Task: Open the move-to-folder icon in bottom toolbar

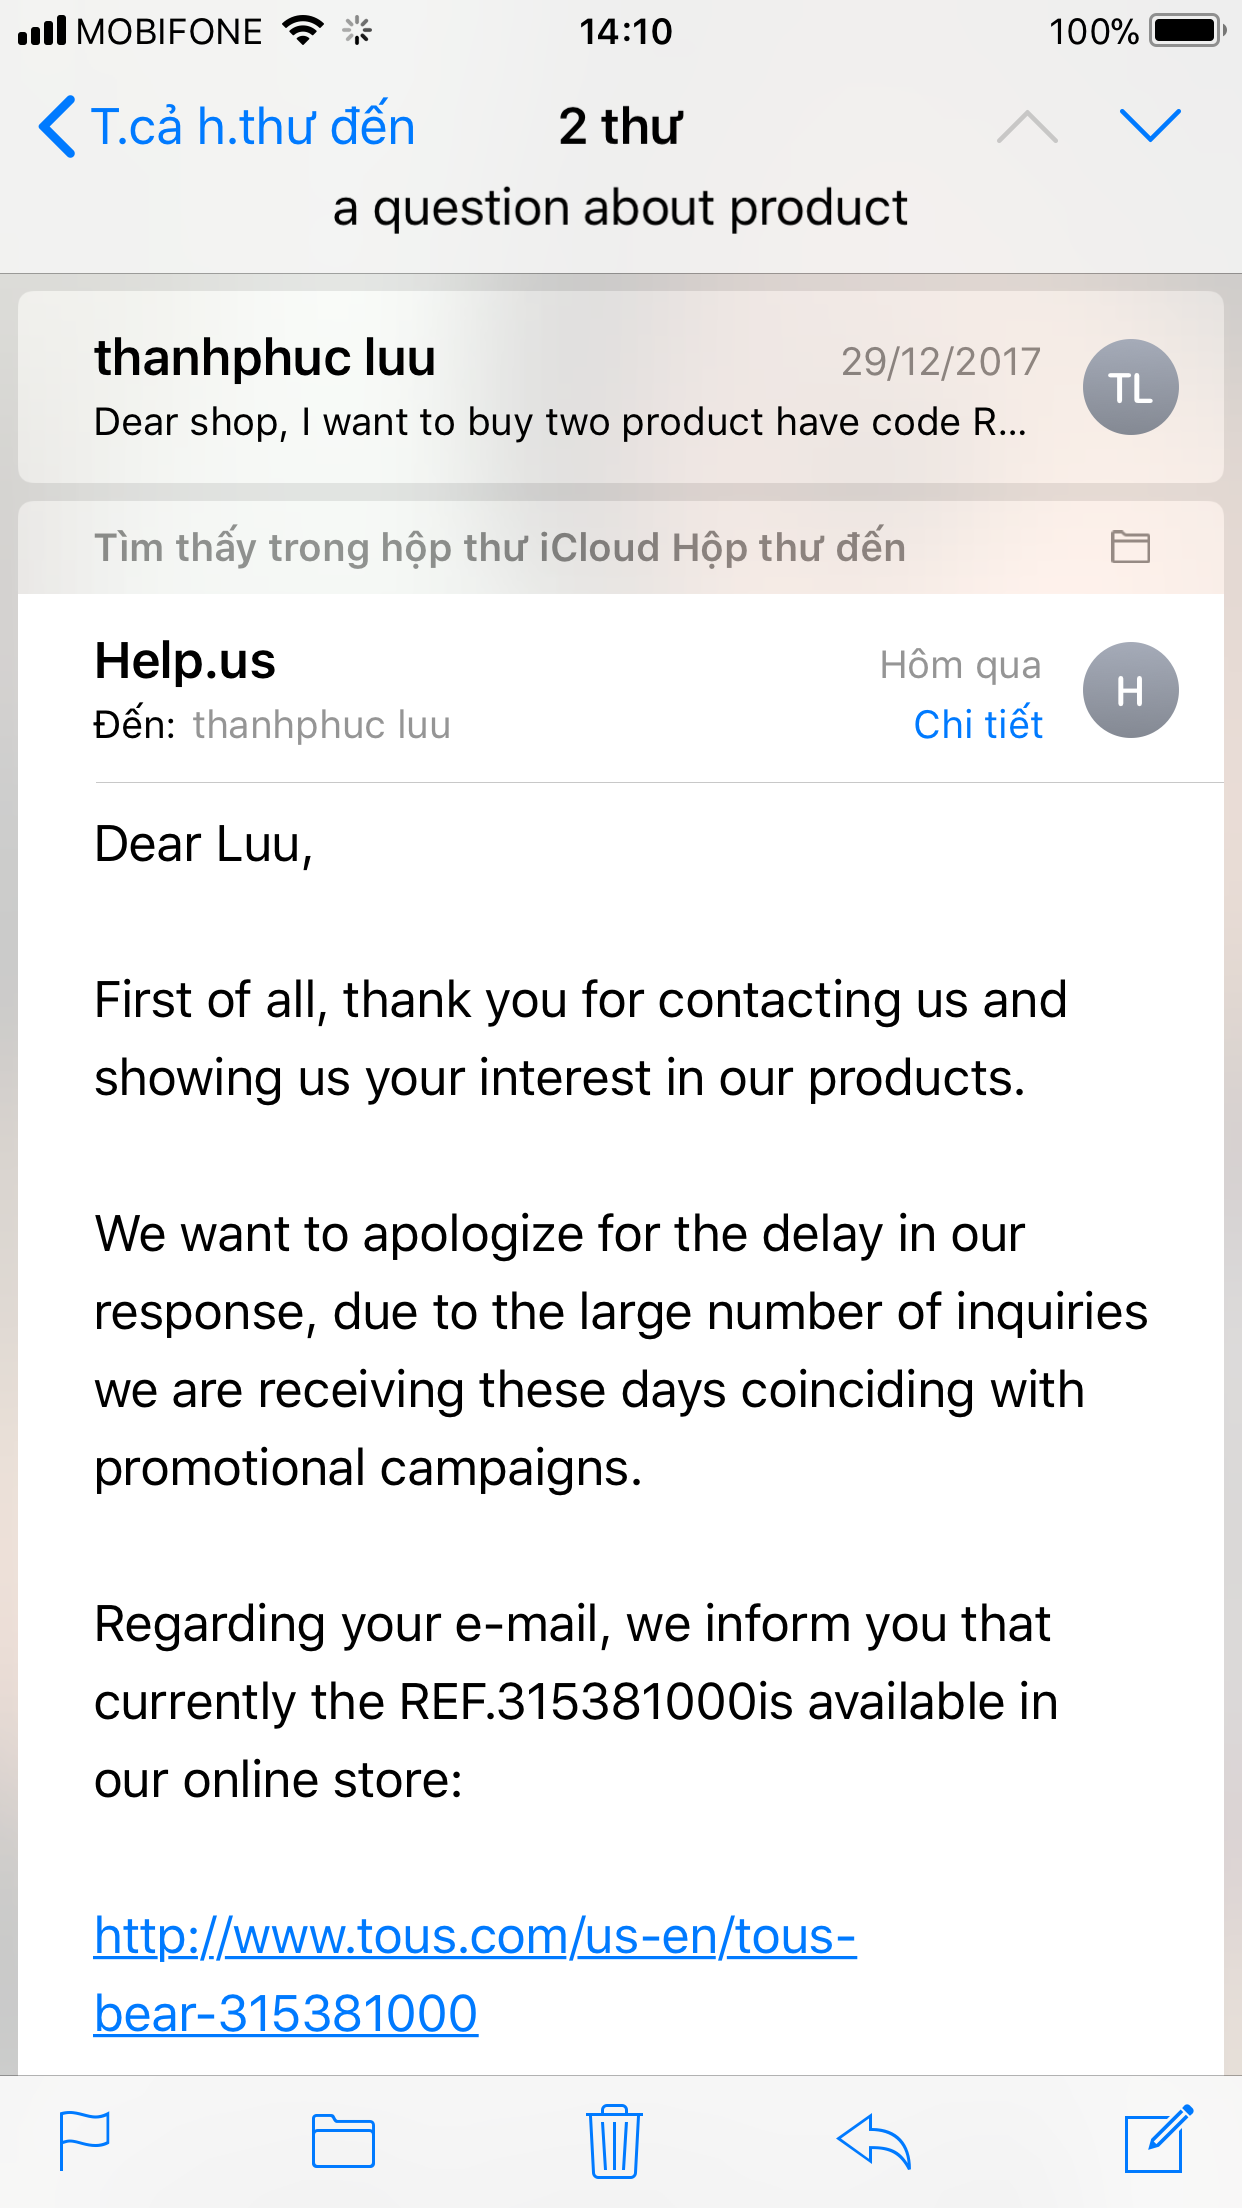Action: click(343, 2141)
